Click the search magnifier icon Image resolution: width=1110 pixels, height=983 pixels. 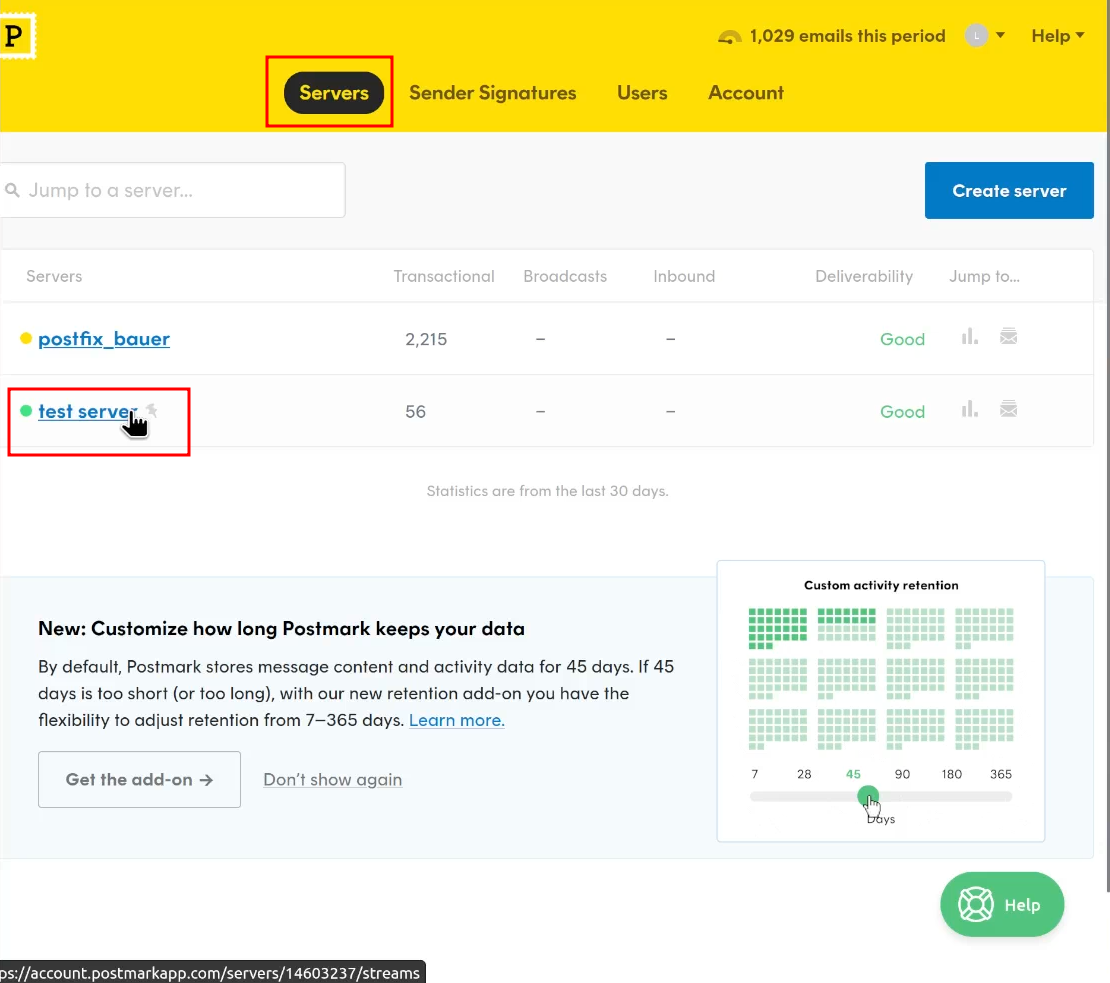pyautogui.click(x=12, y=190)
